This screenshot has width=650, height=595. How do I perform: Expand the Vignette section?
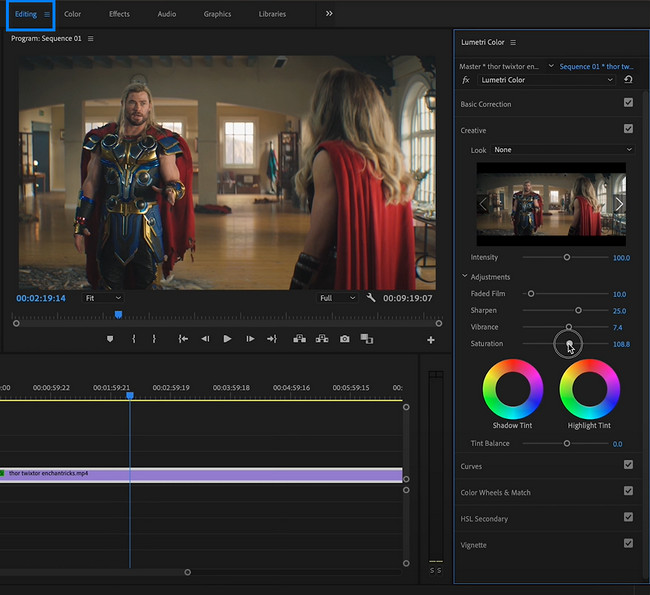pos(473,545)
